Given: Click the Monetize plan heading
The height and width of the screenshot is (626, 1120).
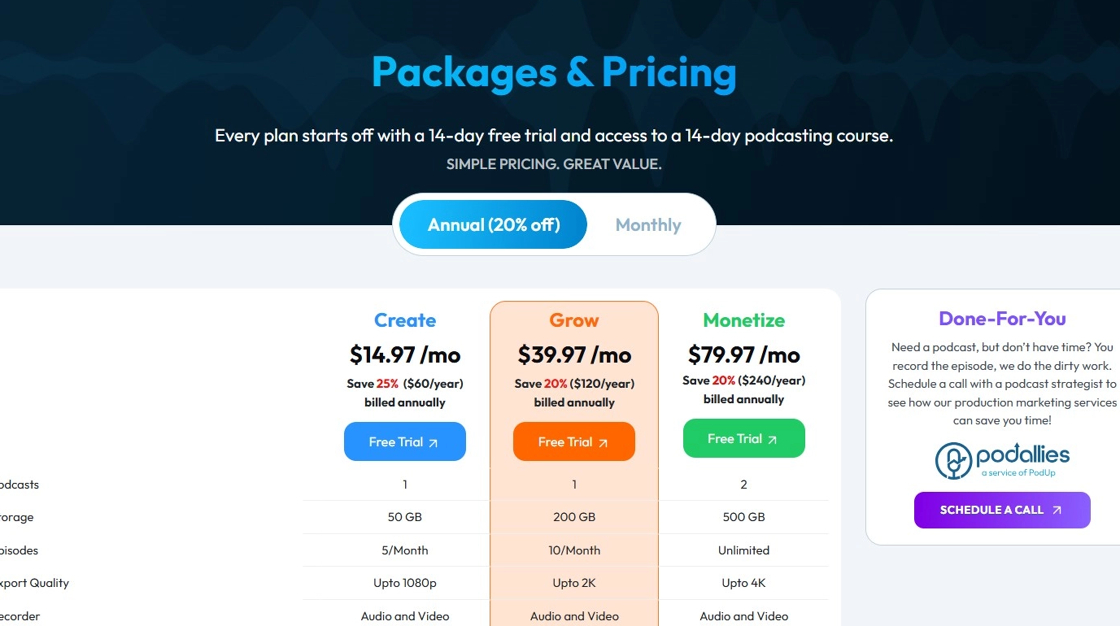Looking at the screenshot, I should [744, 320].
